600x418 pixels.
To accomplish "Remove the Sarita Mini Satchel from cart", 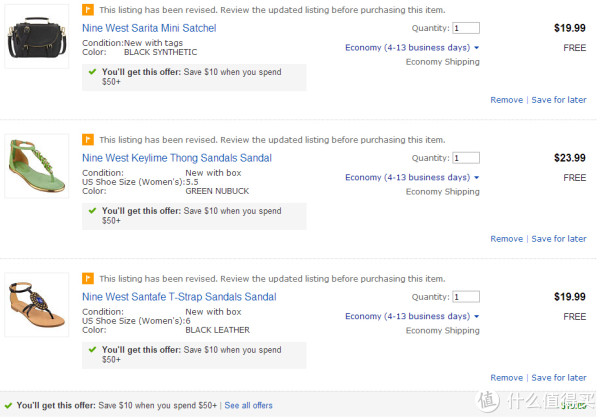I will (507, 100).
